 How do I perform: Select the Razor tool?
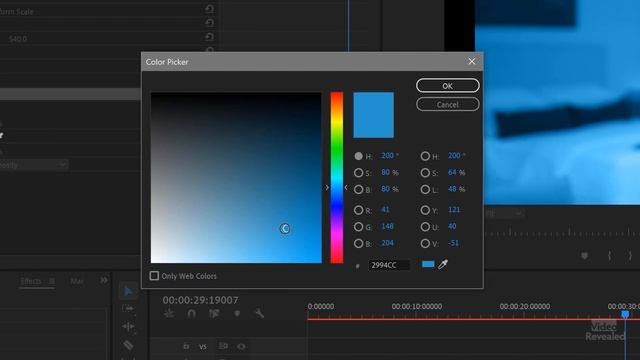click(x=128, y=345)
